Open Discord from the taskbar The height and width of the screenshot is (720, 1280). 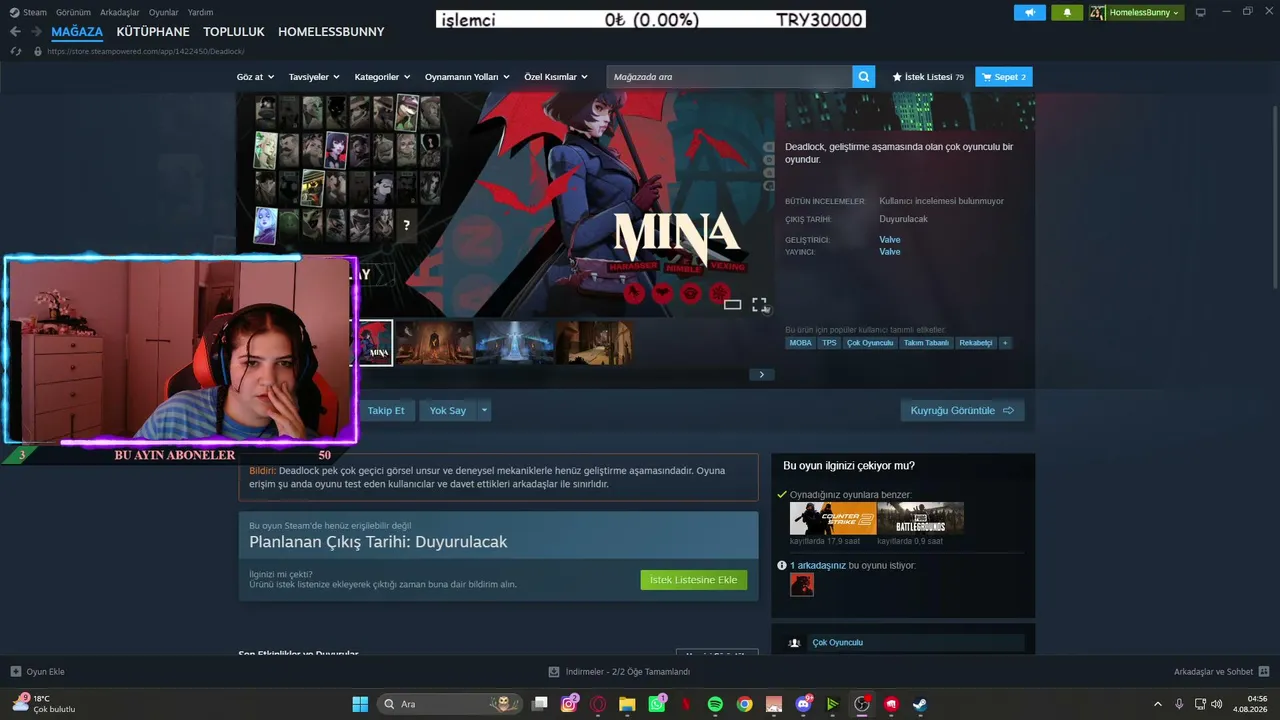(803, 704)
